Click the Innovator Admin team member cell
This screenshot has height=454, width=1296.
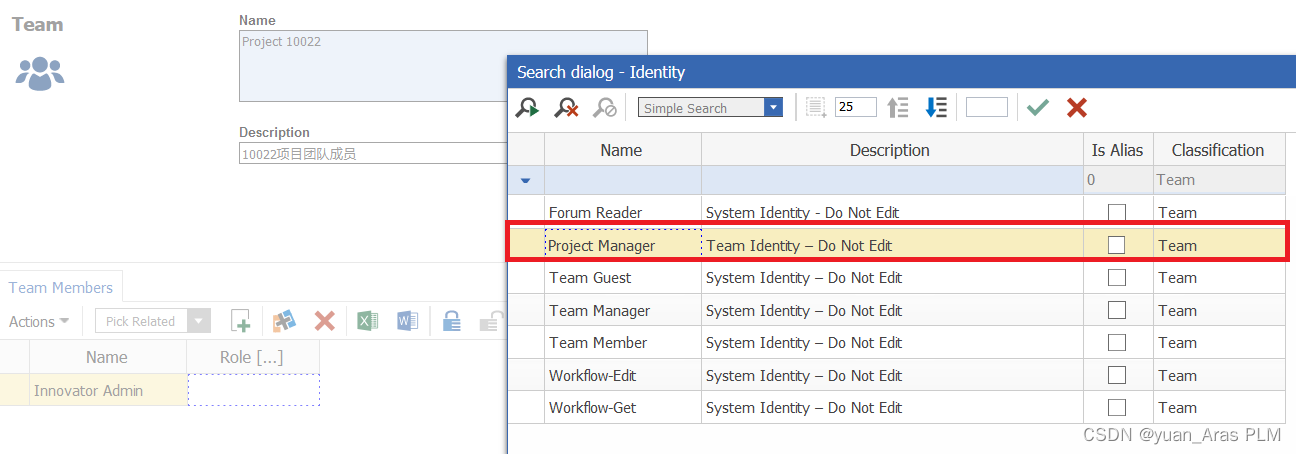(108, 390)
